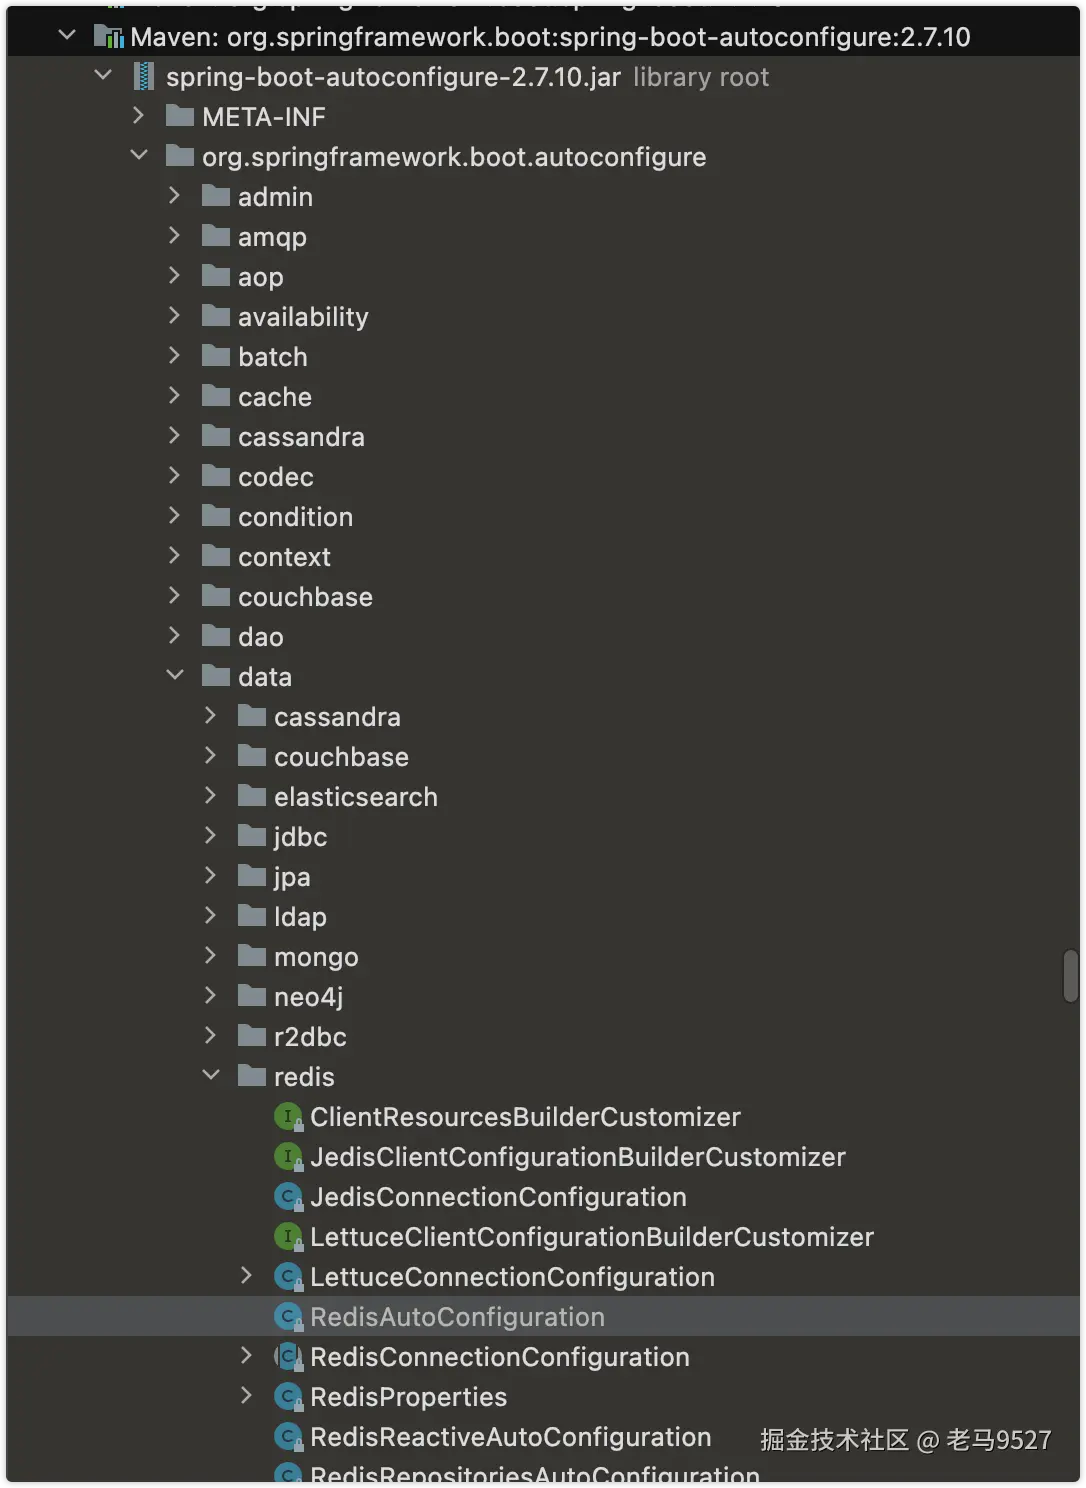This screenshot has width=1086, height=1488.
Task: Click the redis folder icon
Action: click(x=252, y=1077)
